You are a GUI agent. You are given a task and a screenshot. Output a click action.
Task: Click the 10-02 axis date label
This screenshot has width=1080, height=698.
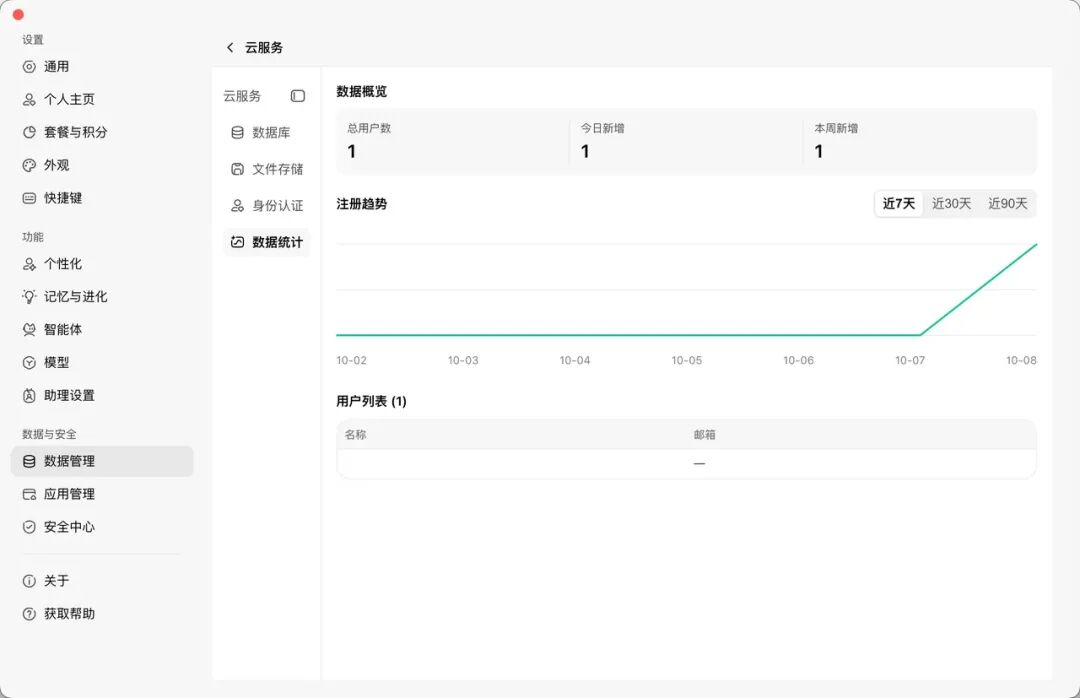pos(351,360)
